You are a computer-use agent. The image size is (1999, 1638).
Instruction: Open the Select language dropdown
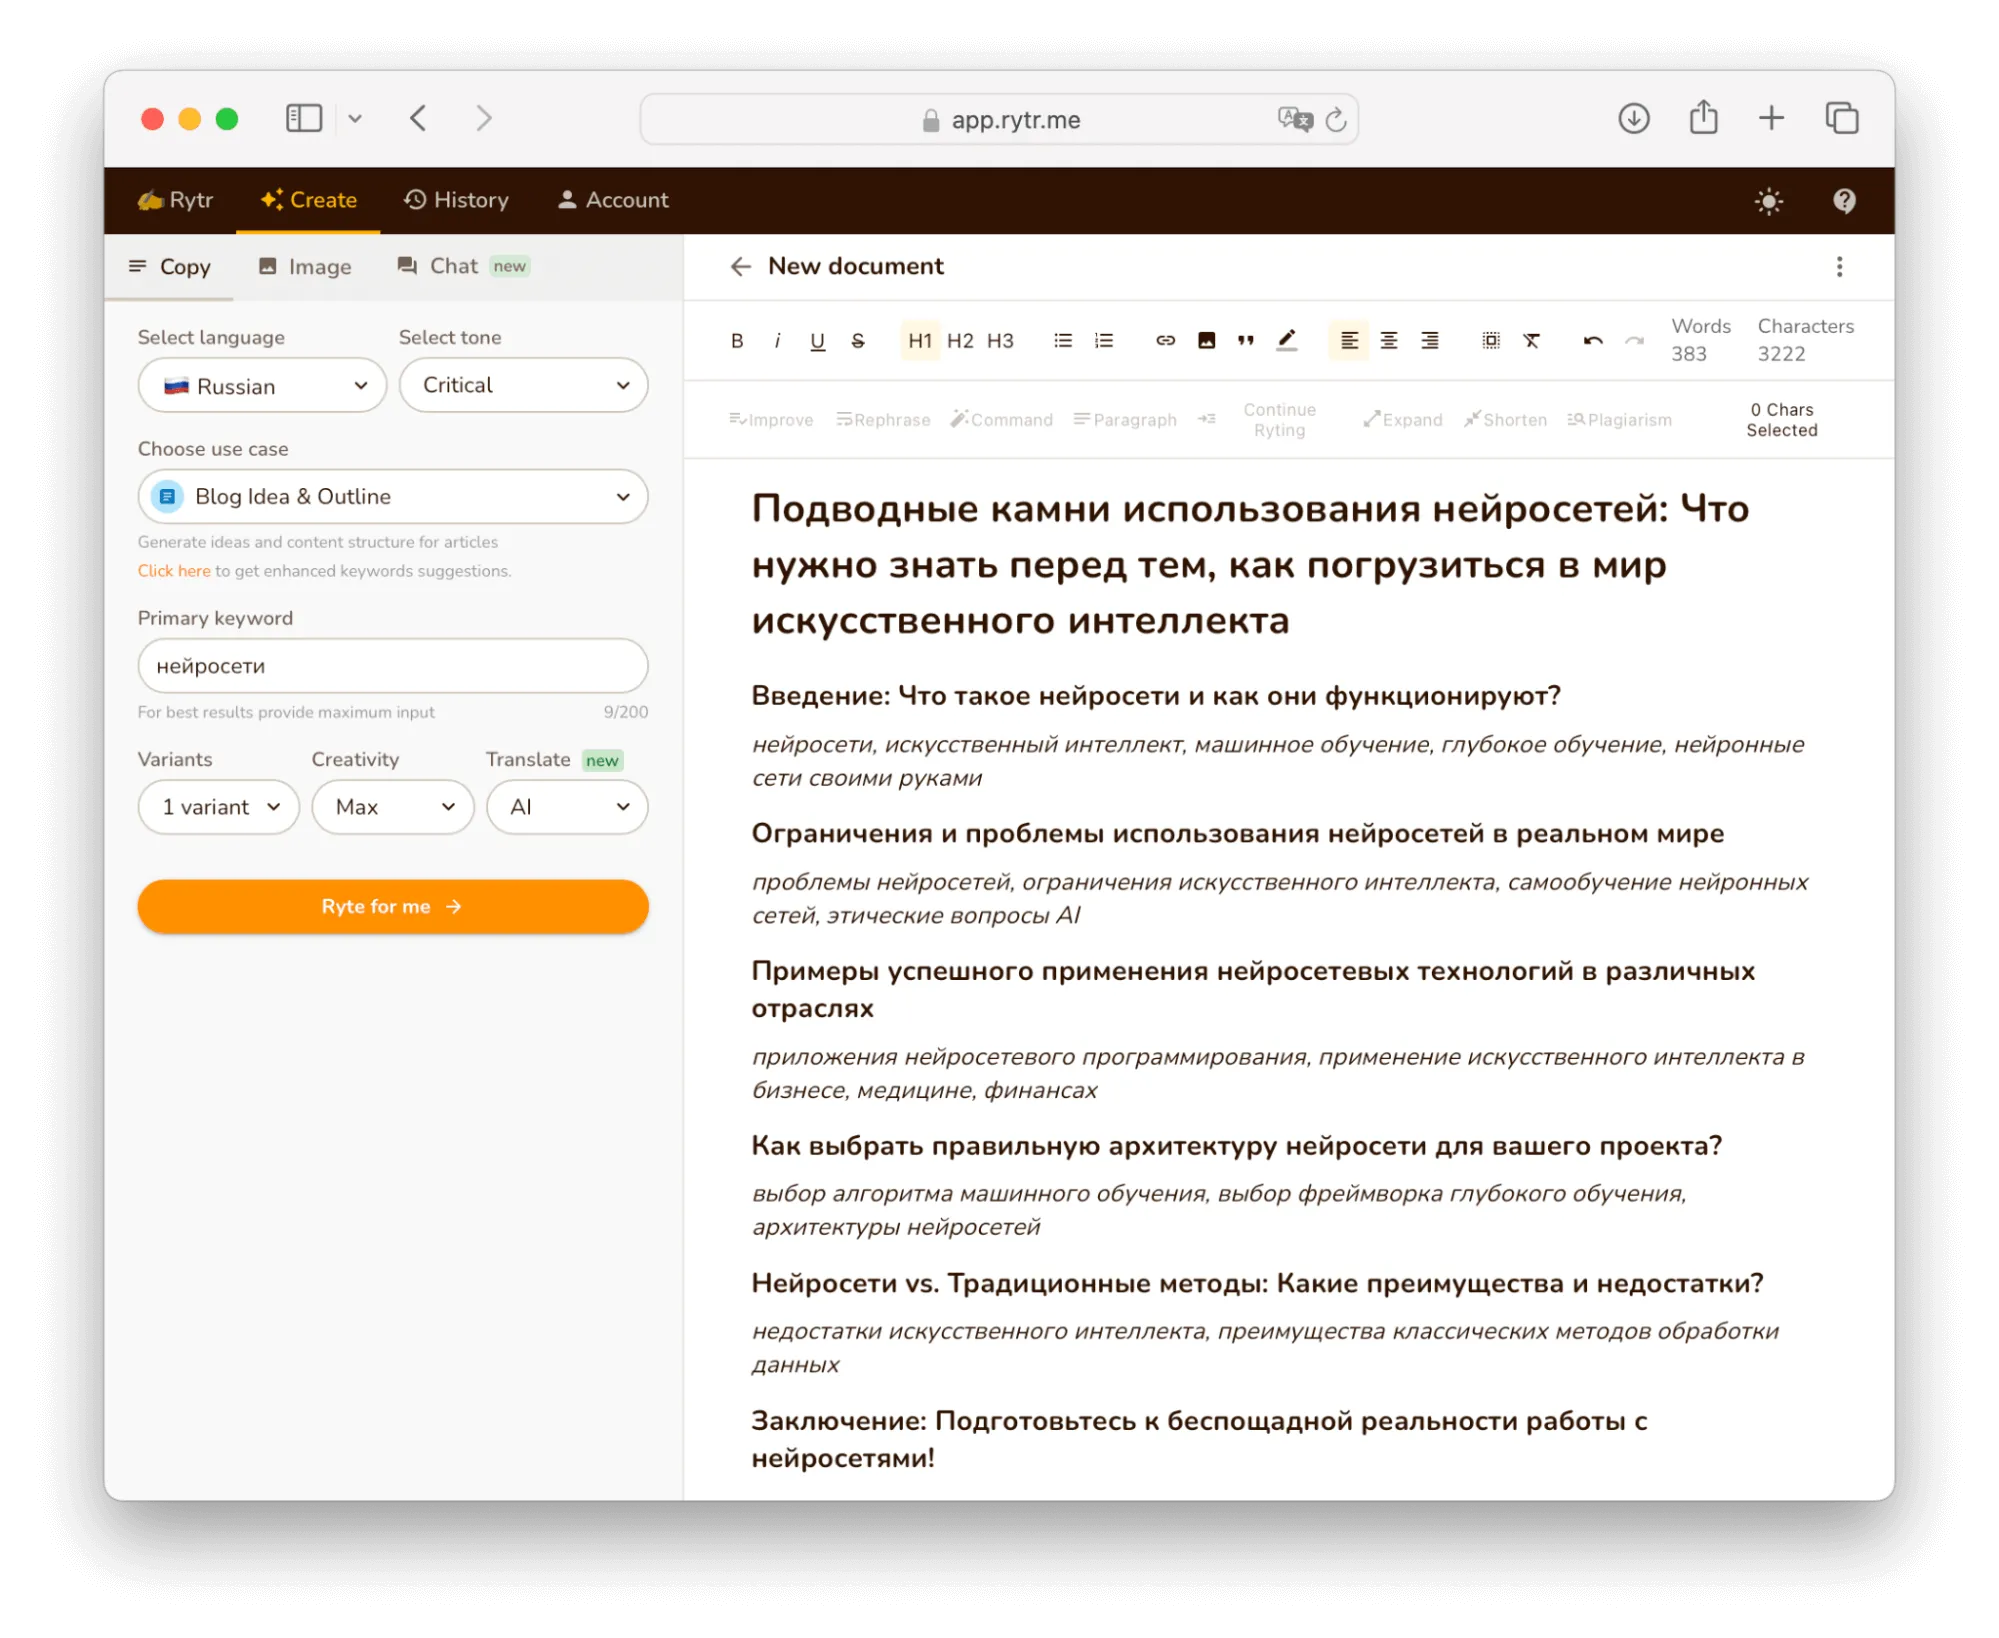257,385
